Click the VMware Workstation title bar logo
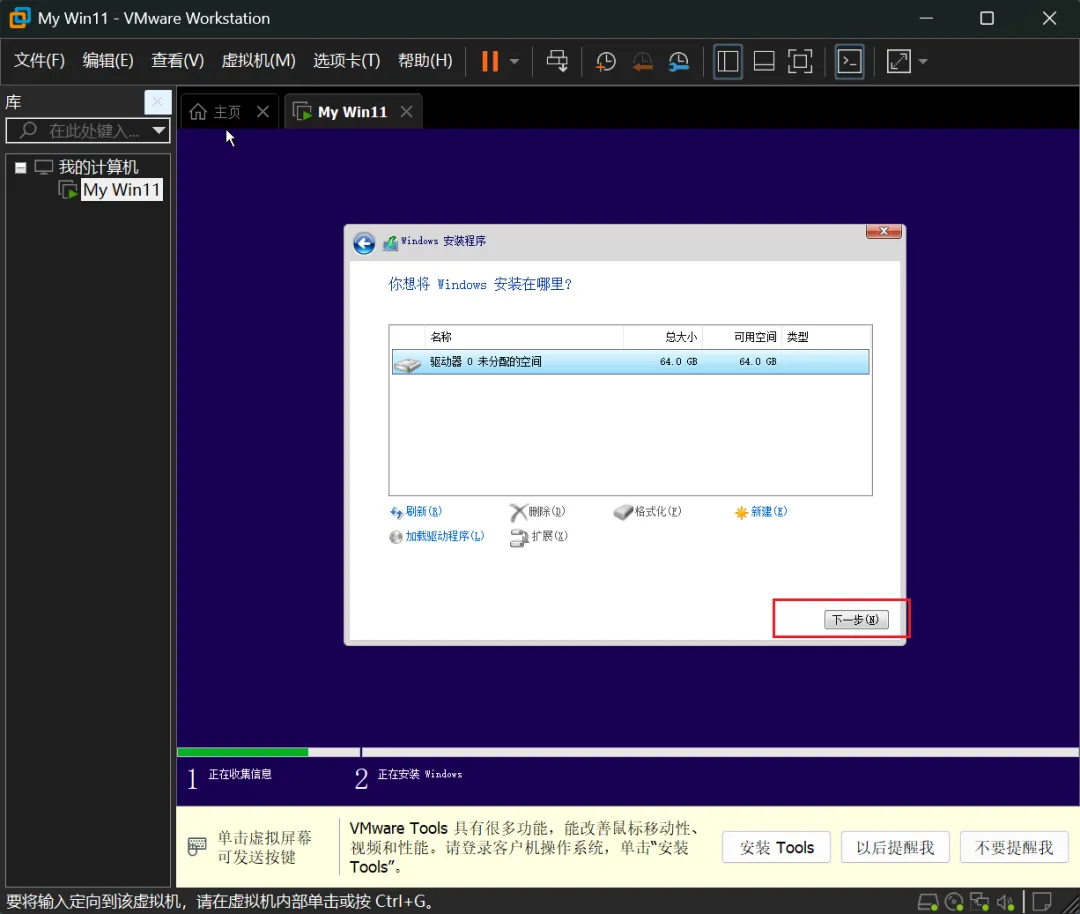 coord(20,18)
